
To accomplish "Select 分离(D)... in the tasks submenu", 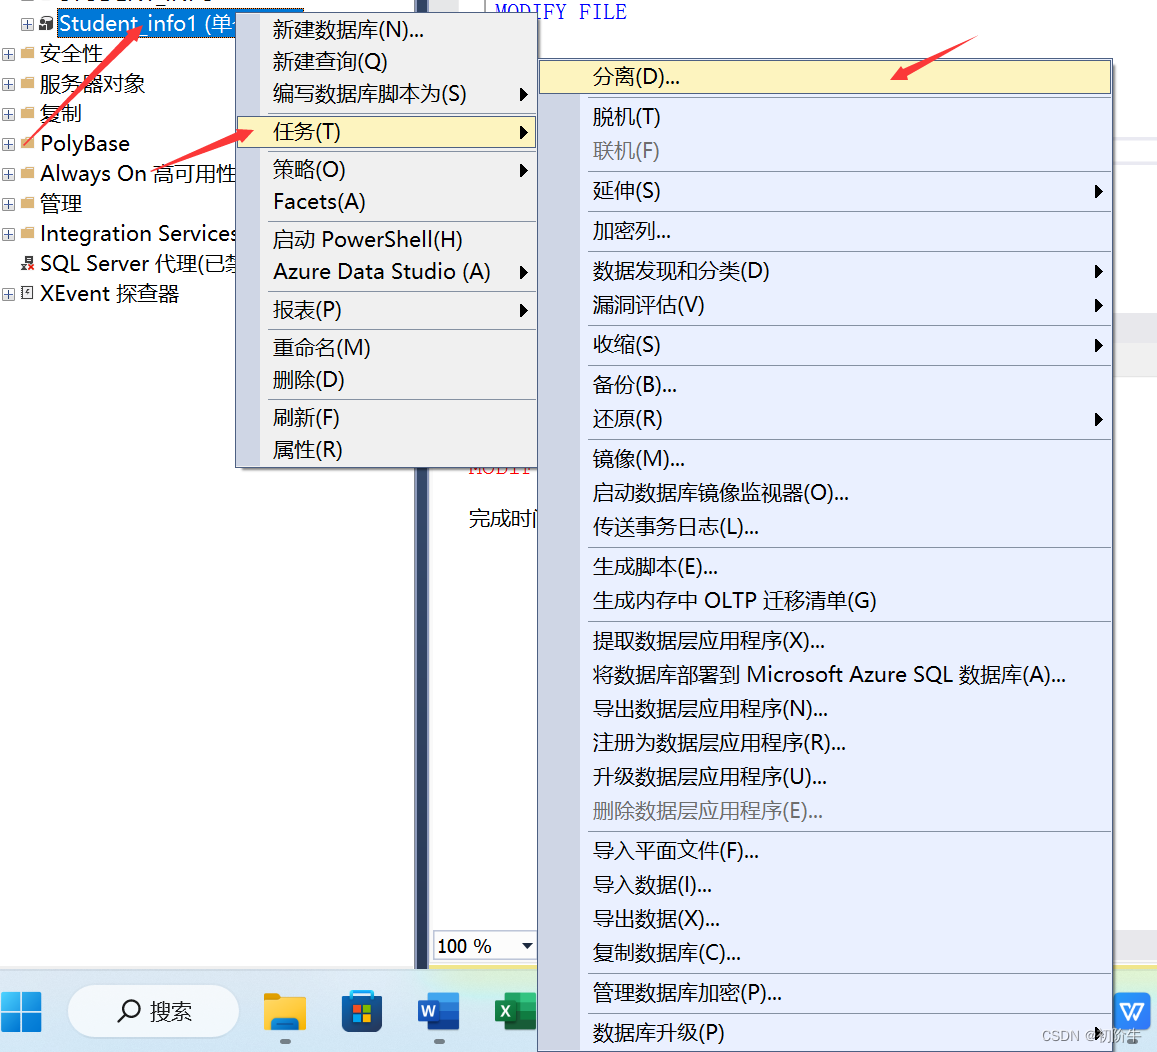I will (825, 77).
